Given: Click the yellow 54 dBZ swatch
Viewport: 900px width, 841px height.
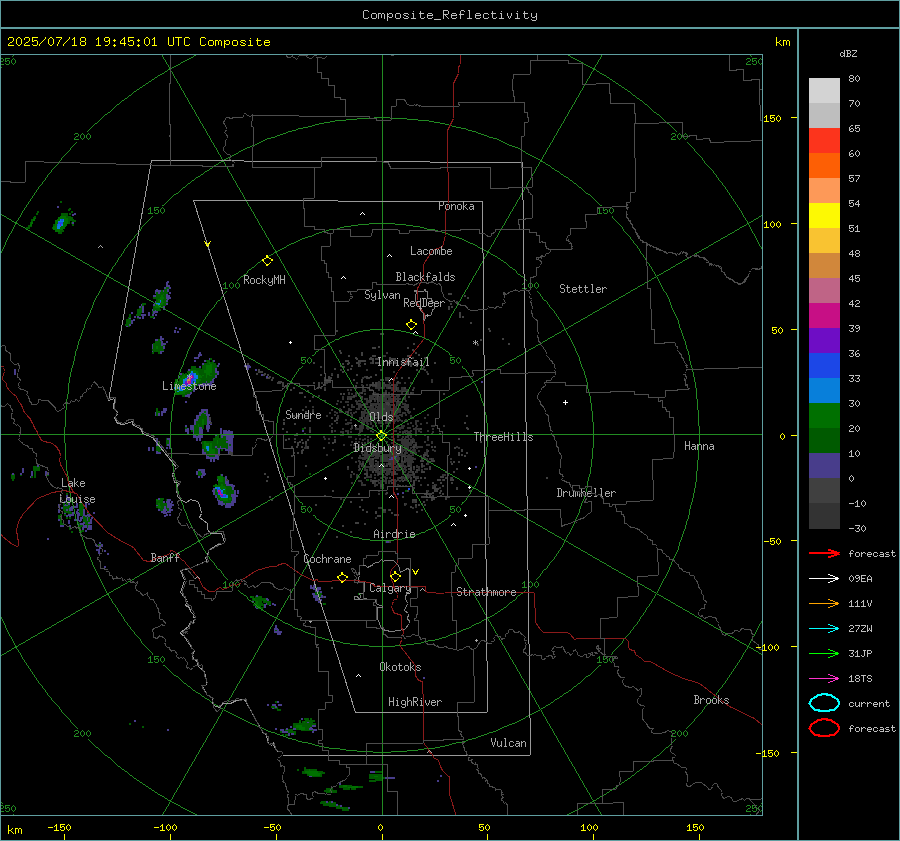Looking at the screenshot, I should 824,215.
